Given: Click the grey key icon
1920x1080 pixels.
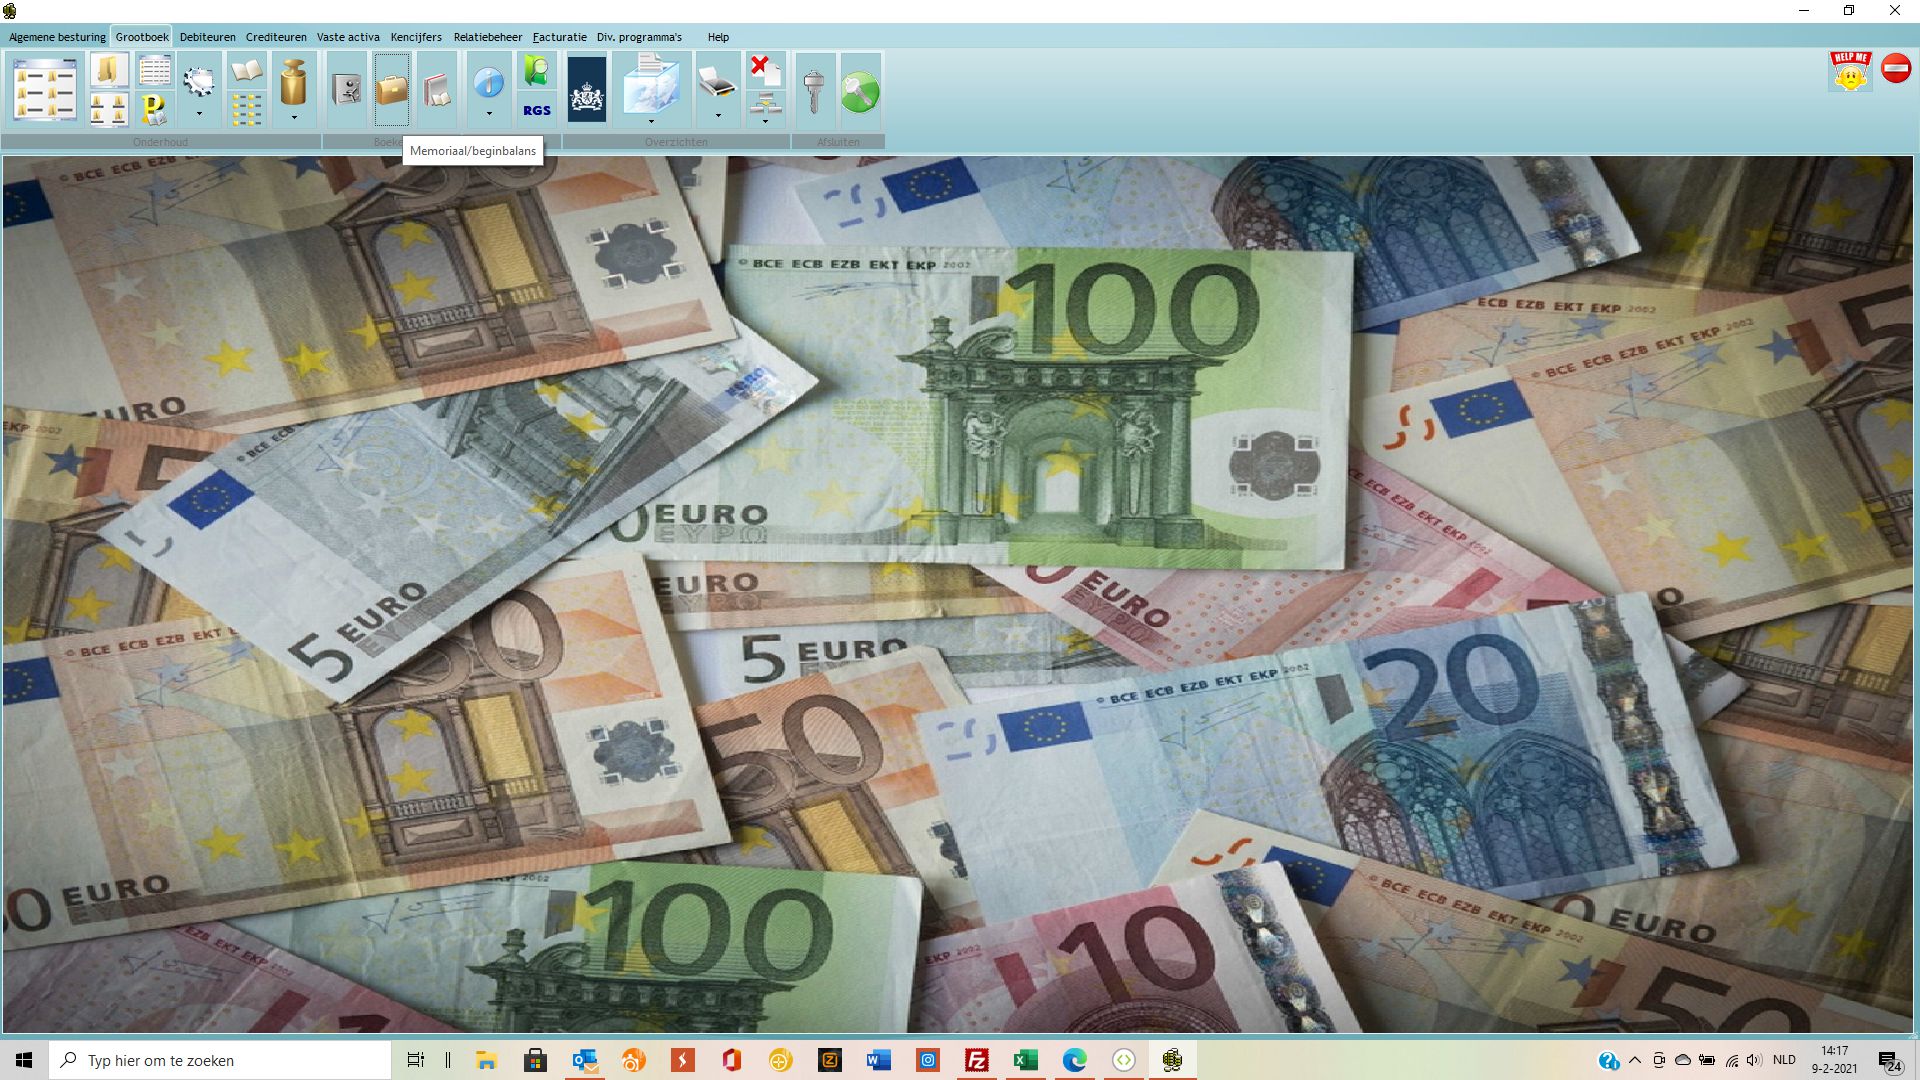Looking at the screenshot, I should (x=814, y=90).
